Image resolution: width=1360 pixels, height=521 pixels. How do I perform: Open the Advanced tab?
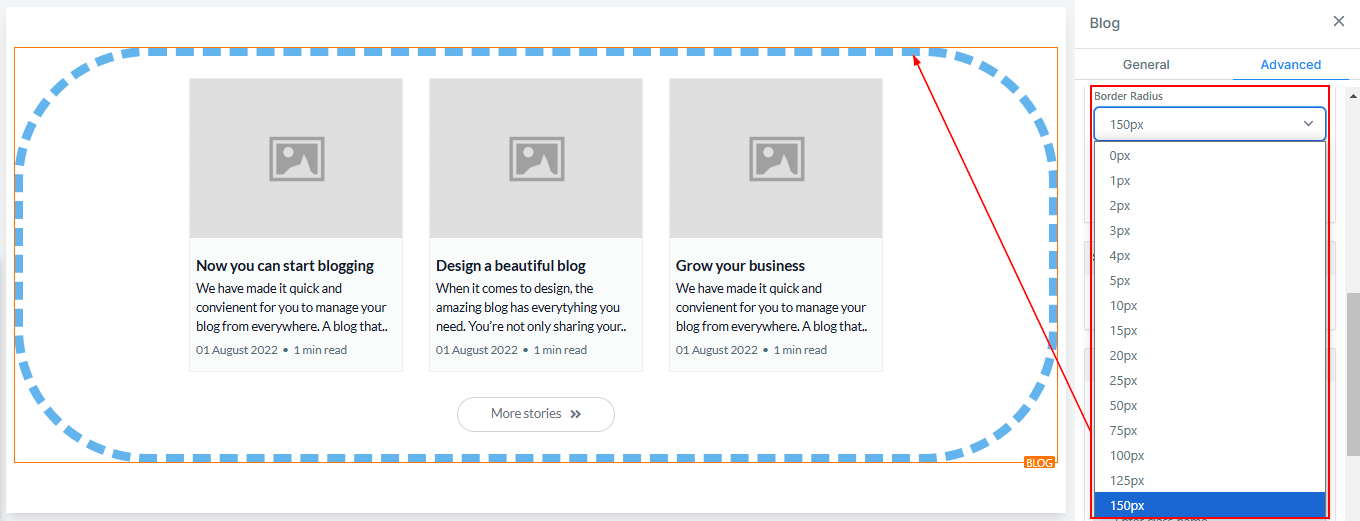(x=1290, y=64)
